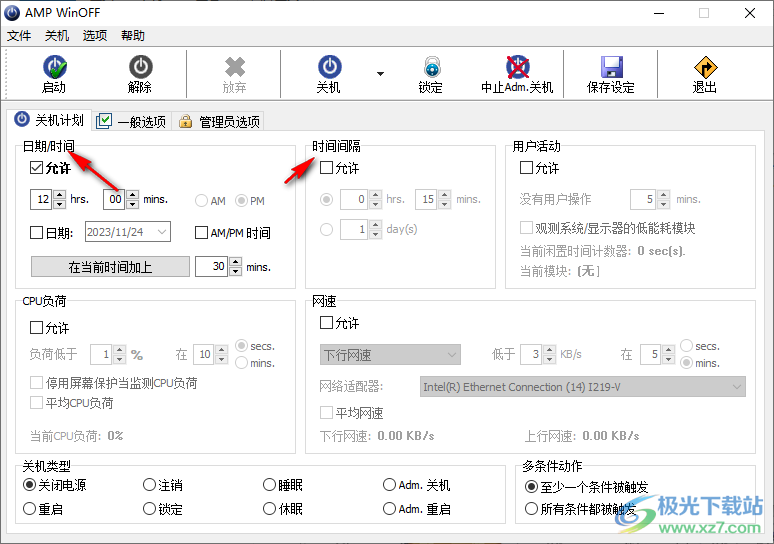Decrease minutes with the down spinner arrow
774x544 pixels.
coord(132,204)
